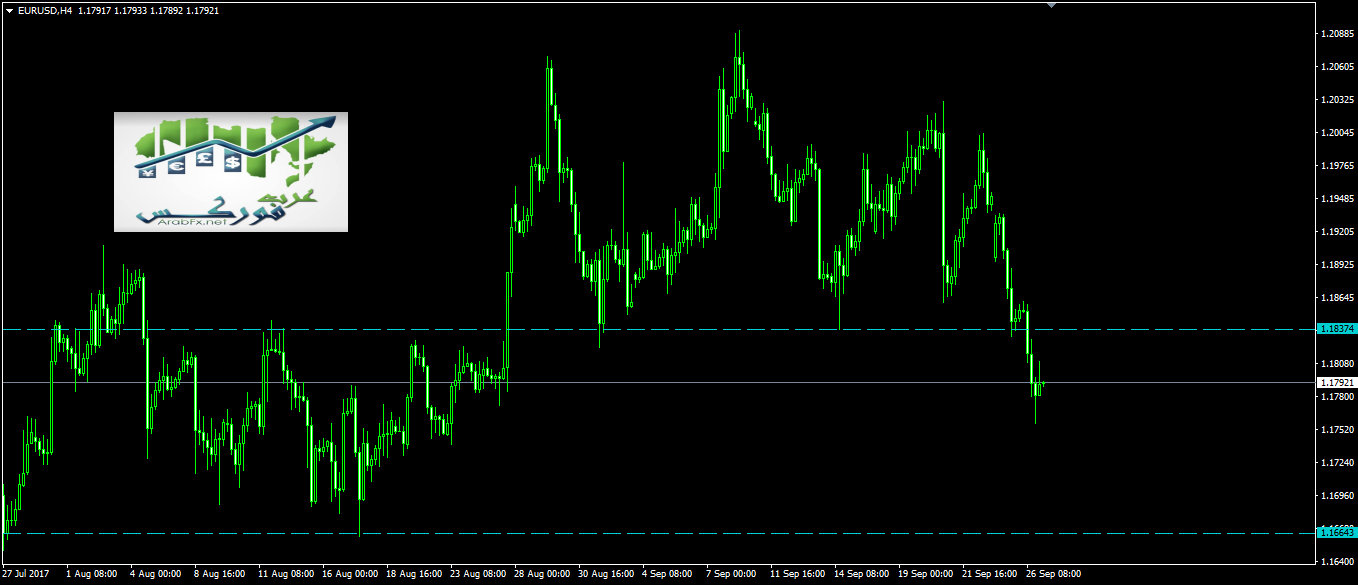The image size is (1358, 585).
Task: Click the 16 Aug 00:00 time label
Action: point(348,575)
